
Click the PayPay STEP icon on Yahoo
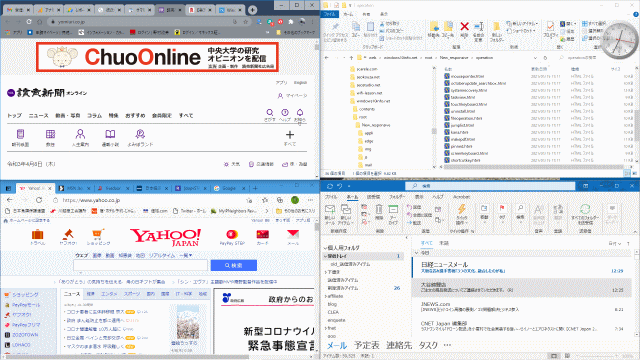[232, 234]
